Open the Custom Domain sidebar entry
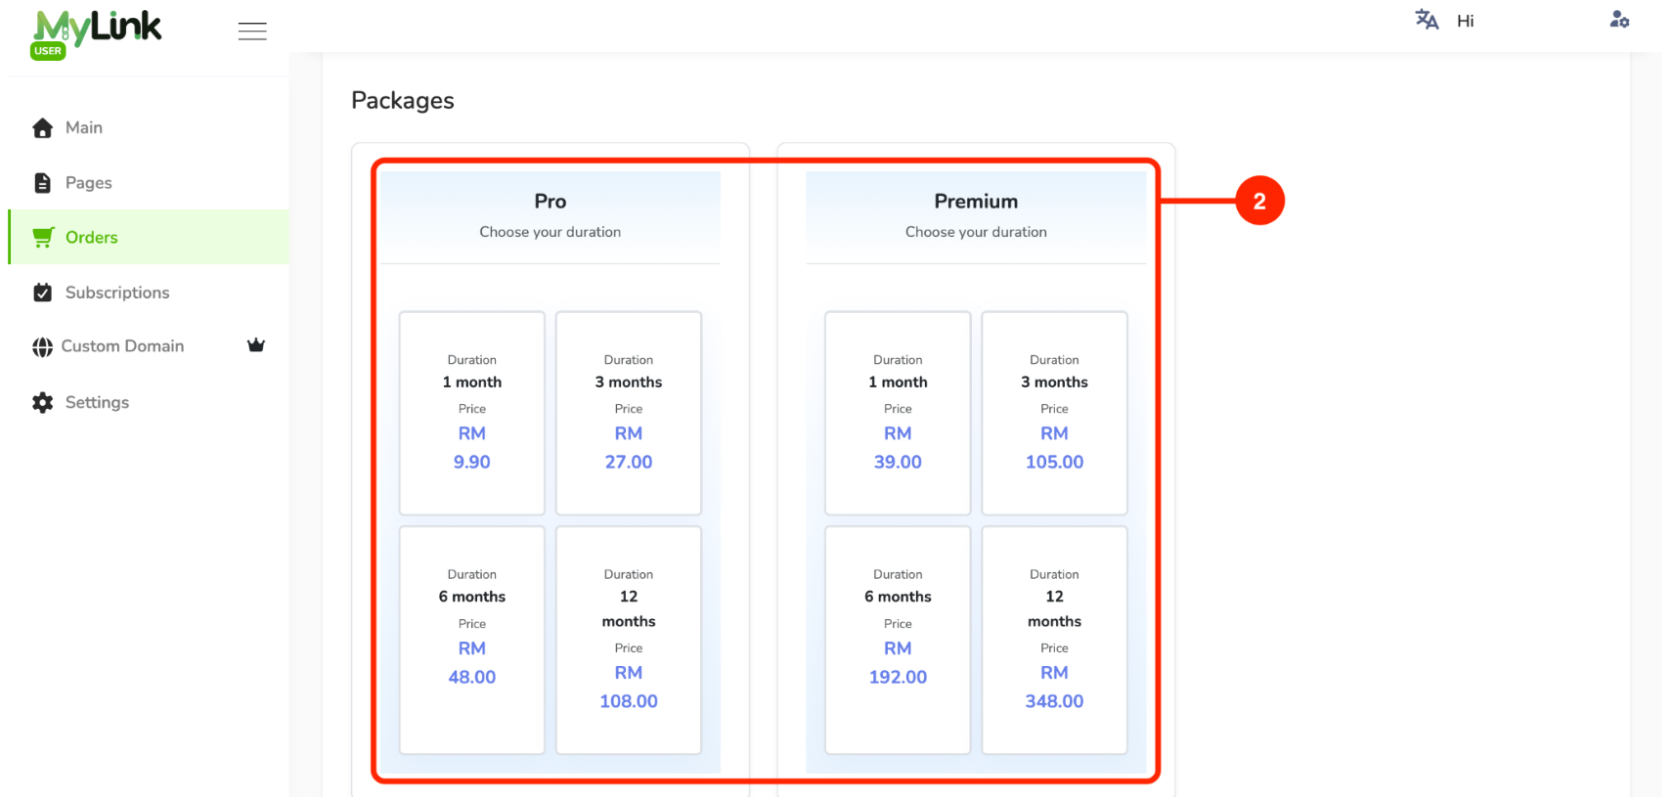1662x797 pixels. (x=148, y=346)
